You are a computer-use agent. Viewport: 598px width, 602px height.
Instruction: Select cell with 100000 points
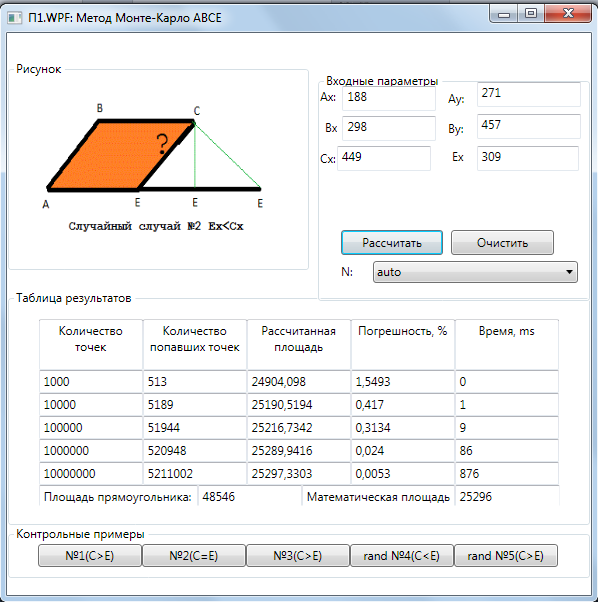(x=91, y=428)
